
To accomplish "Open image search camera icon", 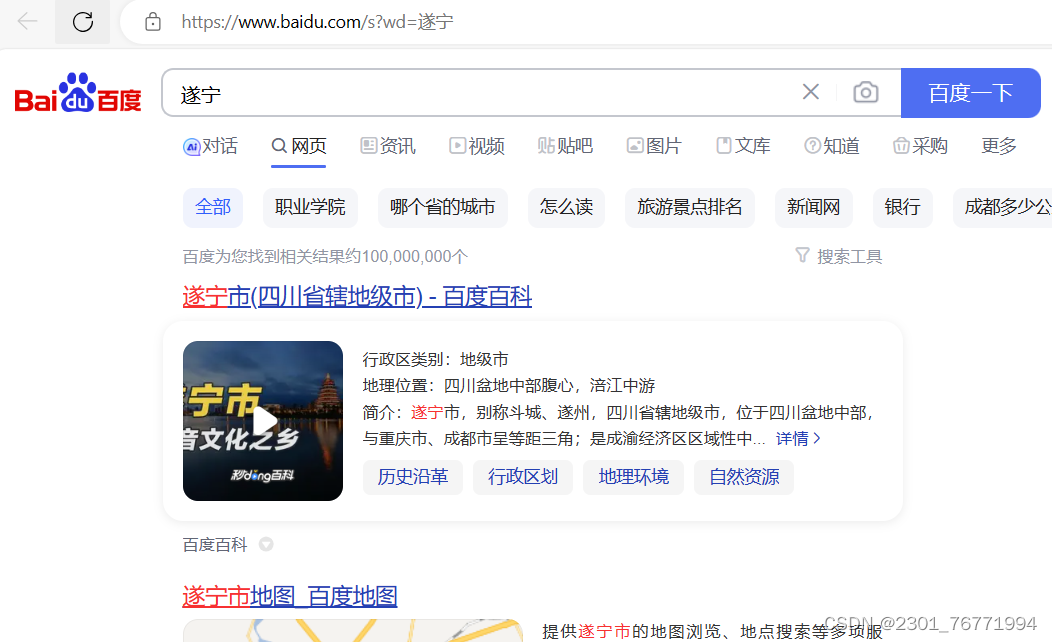I will pos(865,92).
